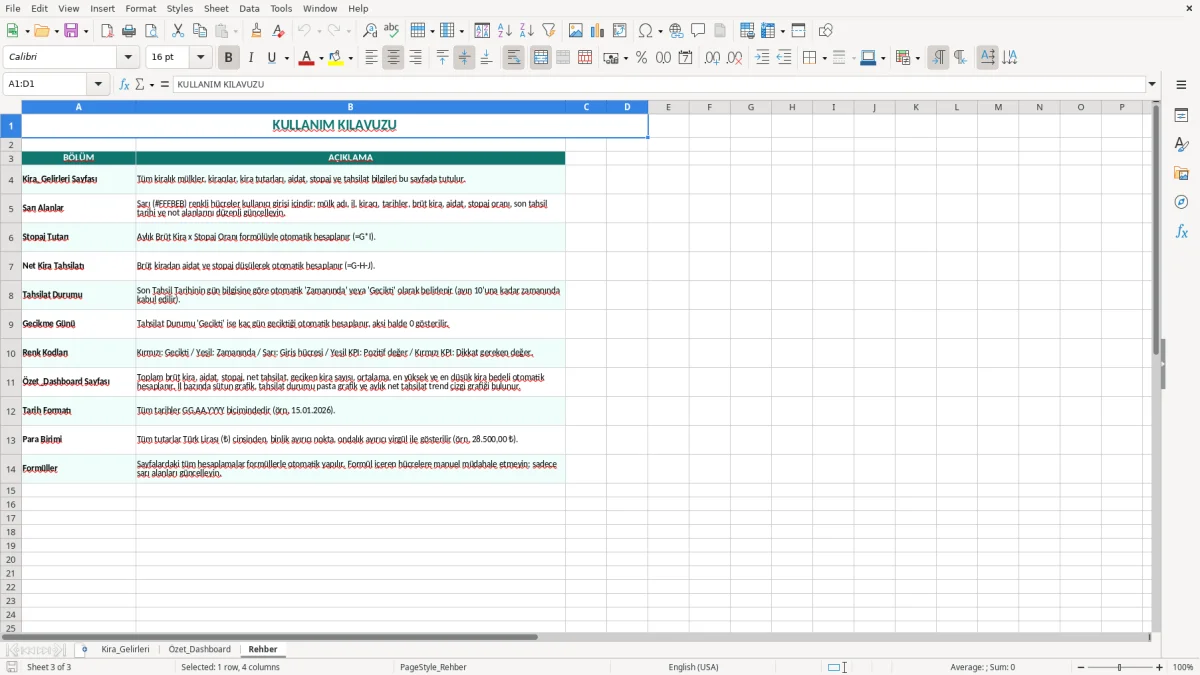Click Sort Descending icon

coord(527,31)
